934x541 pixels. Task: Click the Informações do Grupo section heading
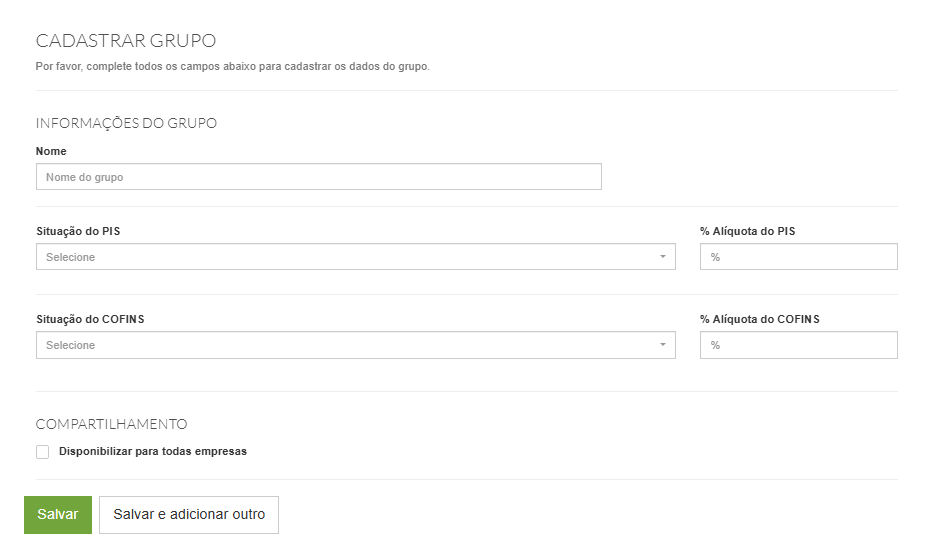tap(126, 123)
